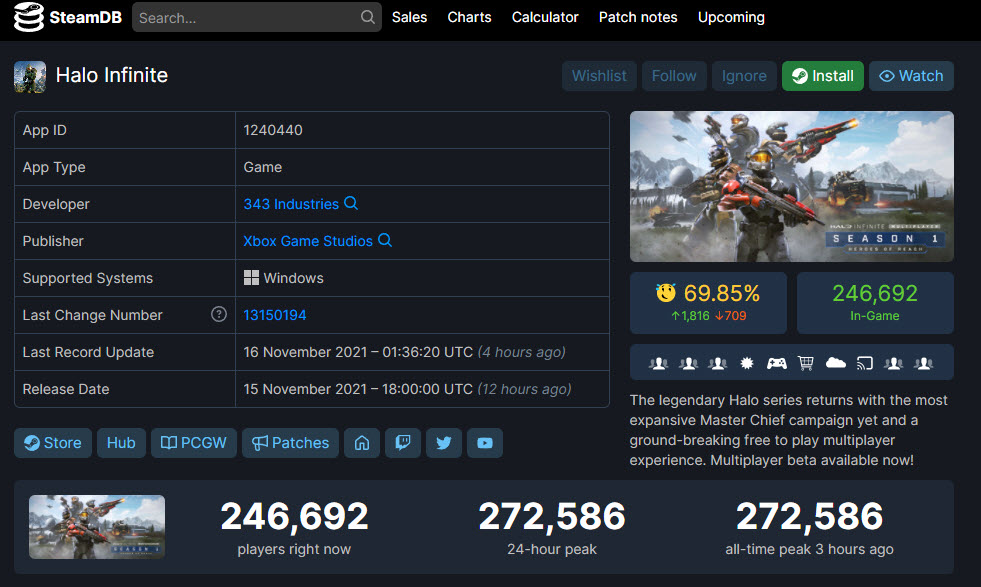Open the YouTube link button

tap(485, 443)
